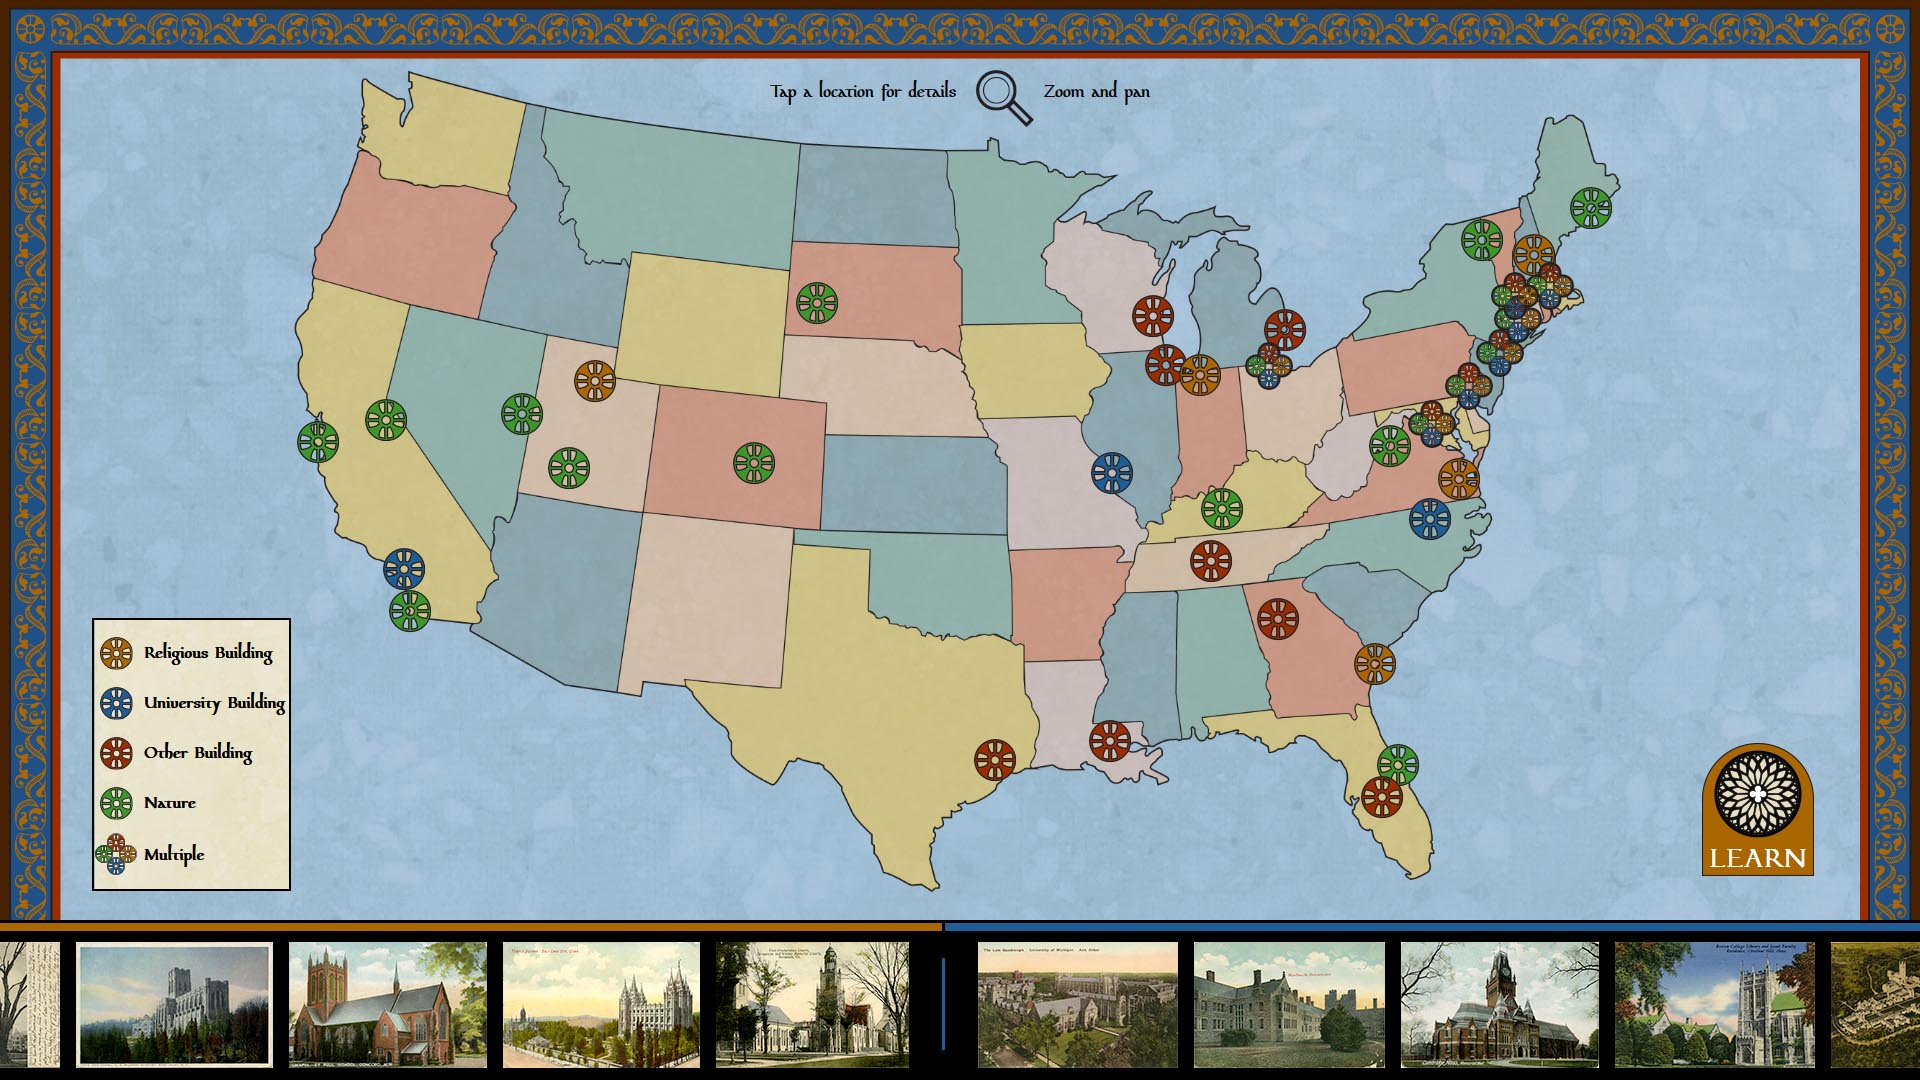Image resolution: width=1920 pixels, height=1080 pixels.
Task: Select the red clock tower hall postcard
Action: pyautogui.click(x=1499, y=1005)
